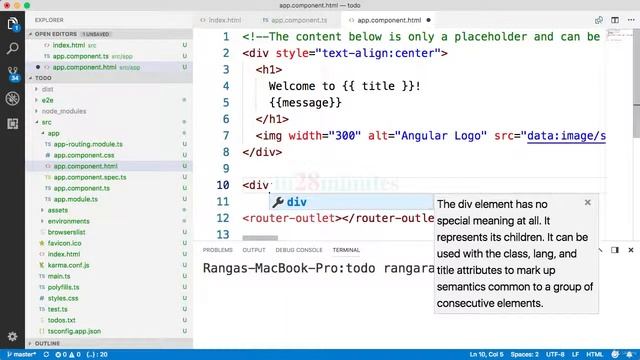Open the Terminal panel tab

[346, 250]
